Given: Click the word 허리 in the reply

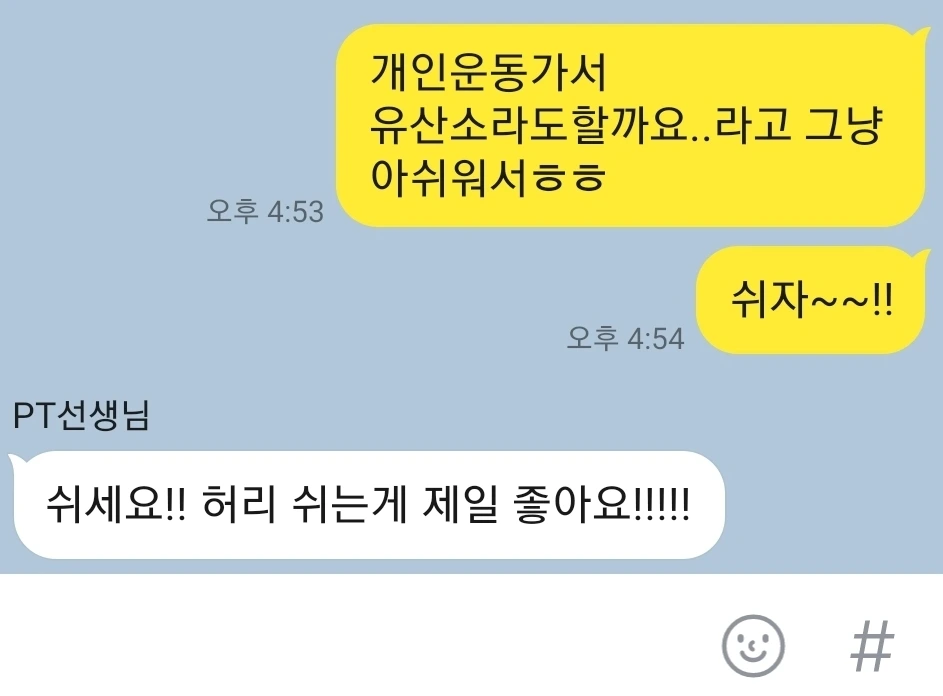Looking at the screenshot, I should 239,504.
